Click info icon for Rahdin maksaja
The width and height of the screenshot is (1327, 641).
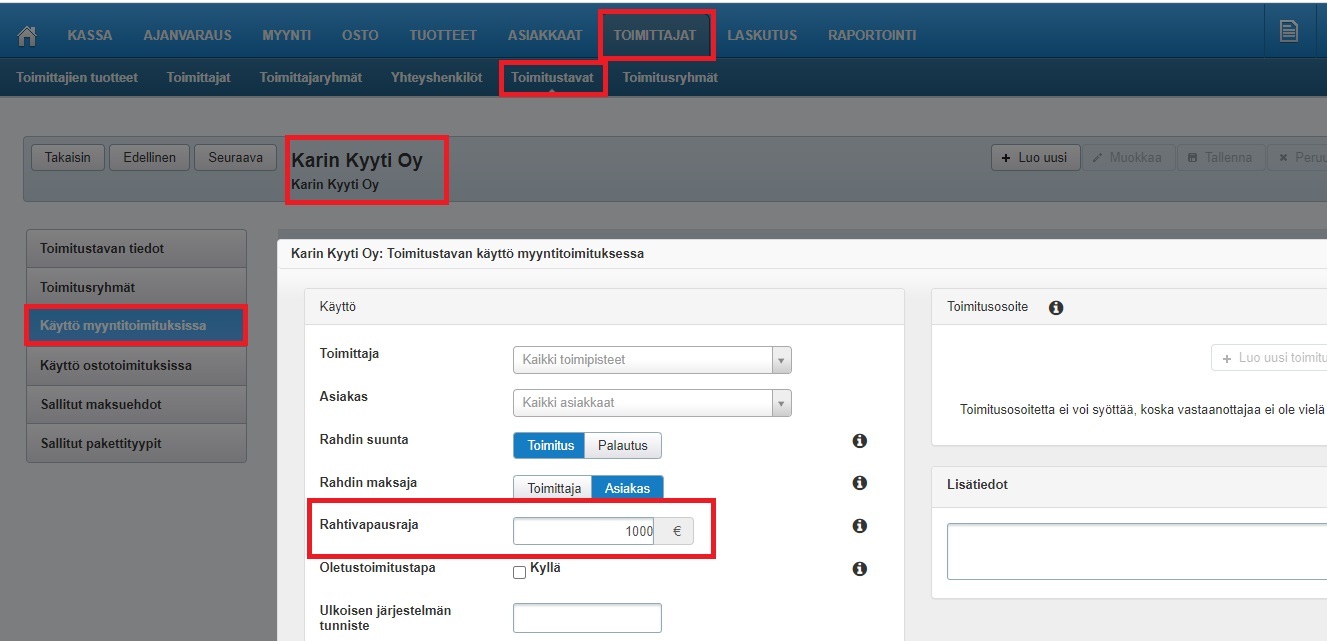(858, 483)
